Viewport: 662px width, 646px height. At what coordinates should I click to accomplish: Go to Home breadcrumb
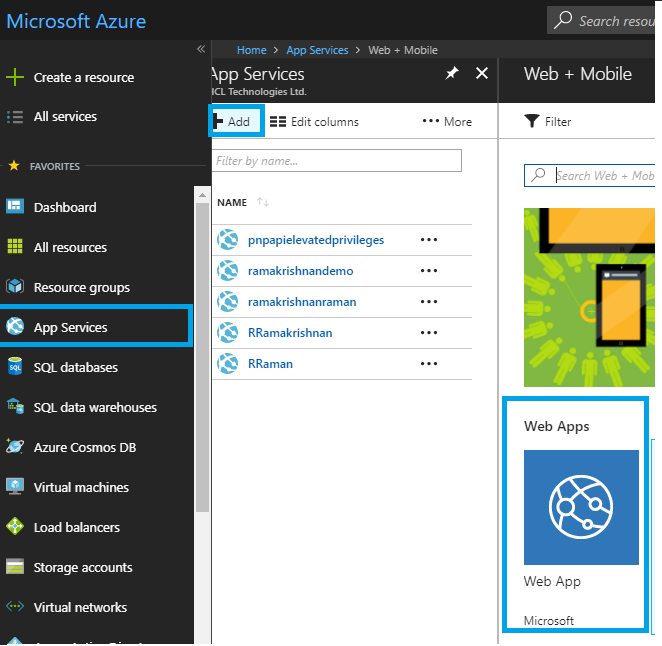click(251, 50)
